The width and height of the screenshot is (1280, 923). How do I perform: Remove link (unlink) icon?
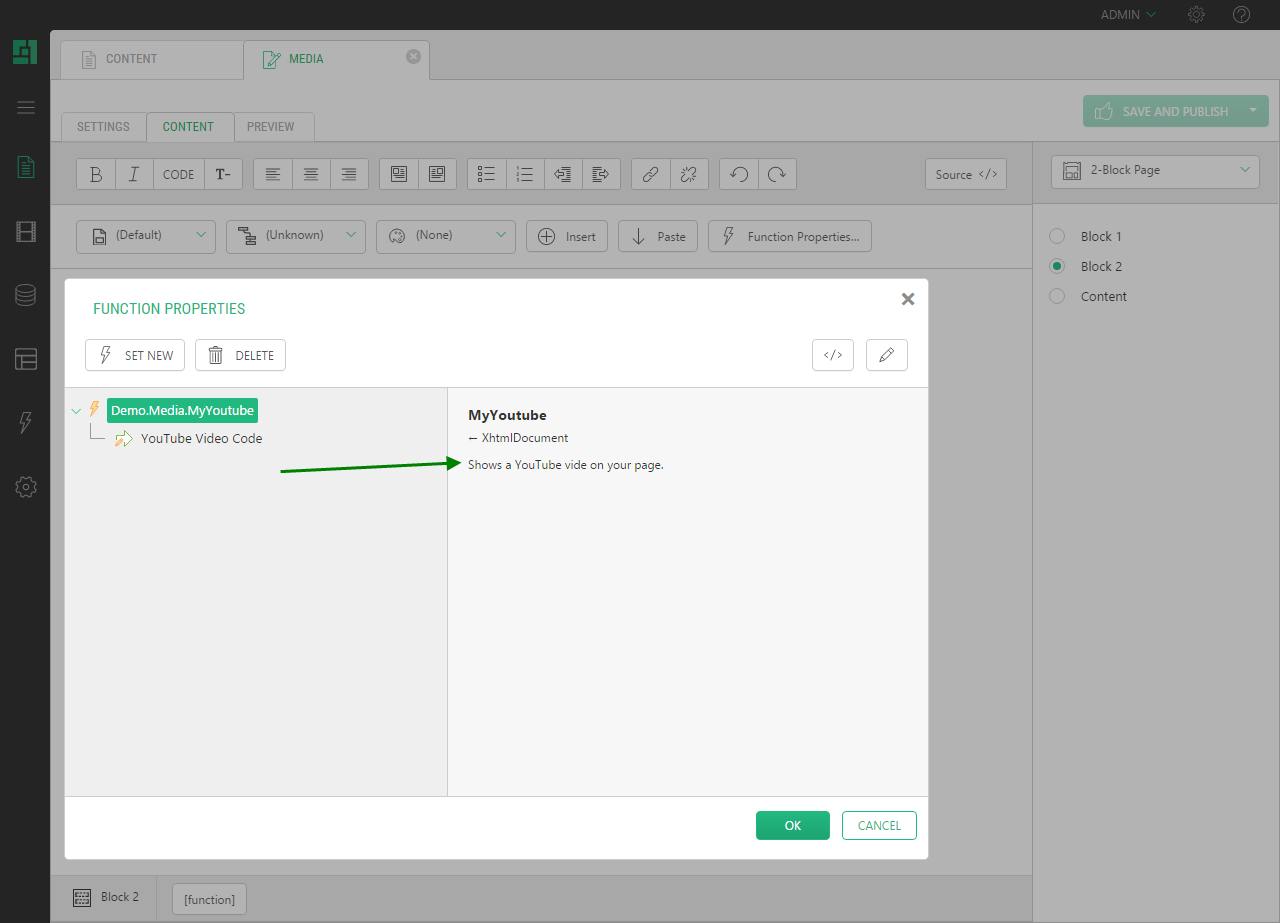coord(689,174)
